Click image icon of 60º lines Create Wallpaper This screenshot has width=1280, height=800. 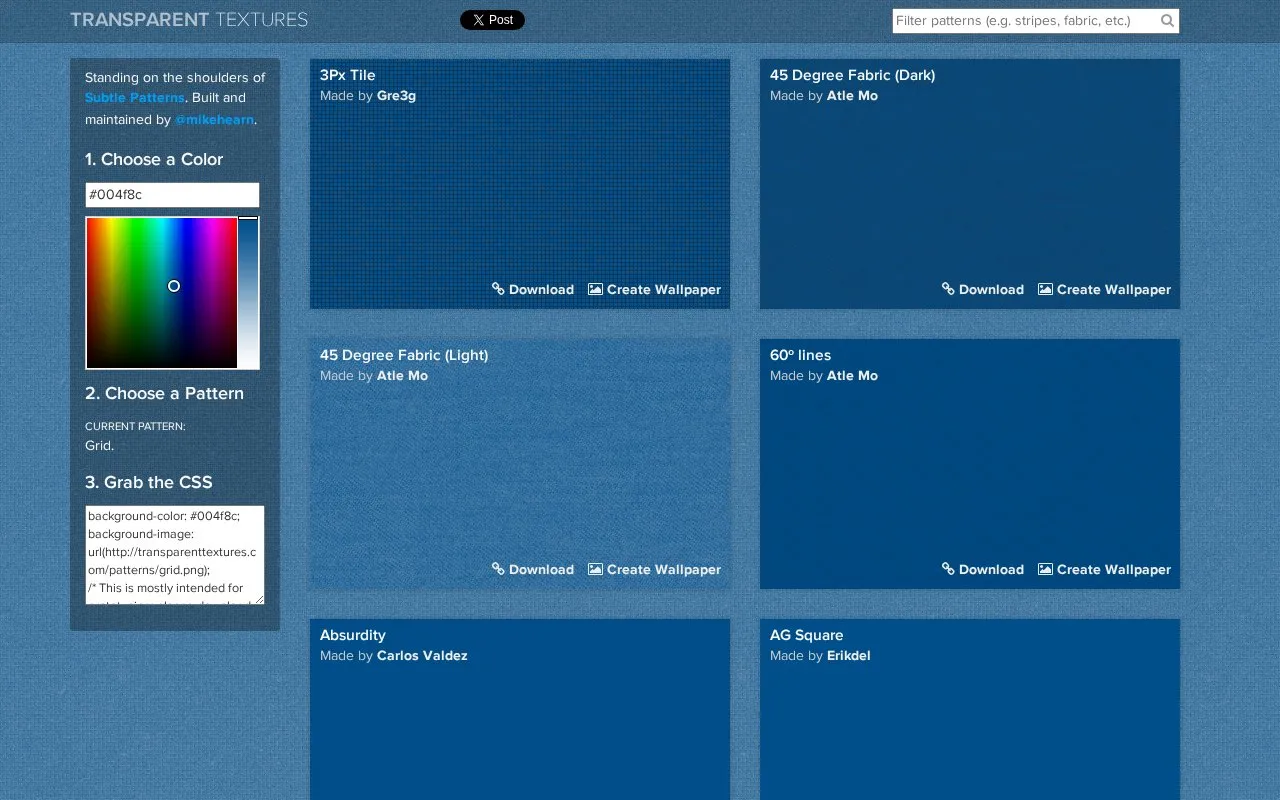coord(1045,569)
